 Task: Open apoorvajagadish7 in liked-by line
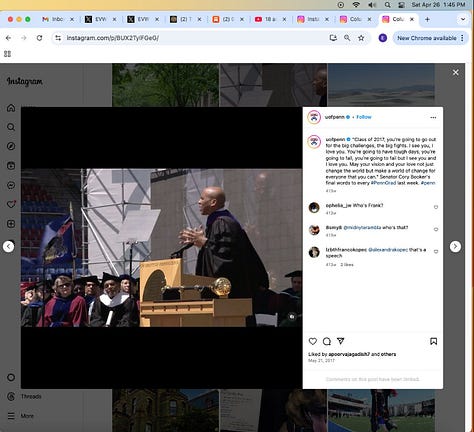[x=349, y=354]
